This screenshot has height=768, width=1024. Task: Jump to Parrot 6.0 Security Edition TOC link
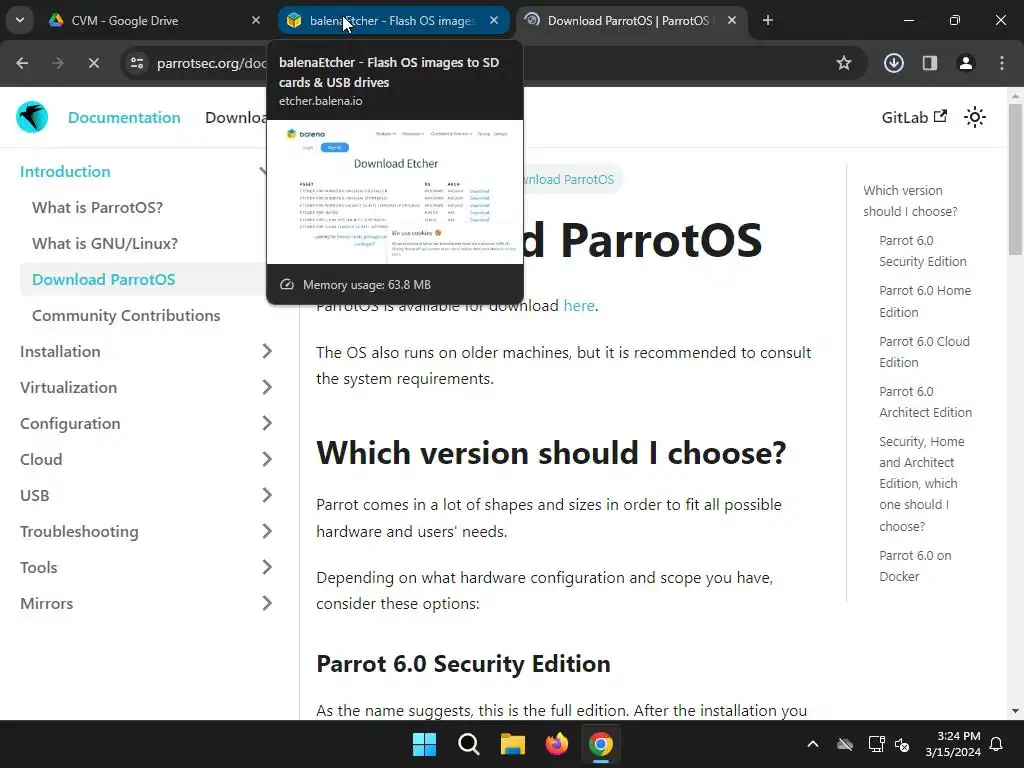[923, 251]
